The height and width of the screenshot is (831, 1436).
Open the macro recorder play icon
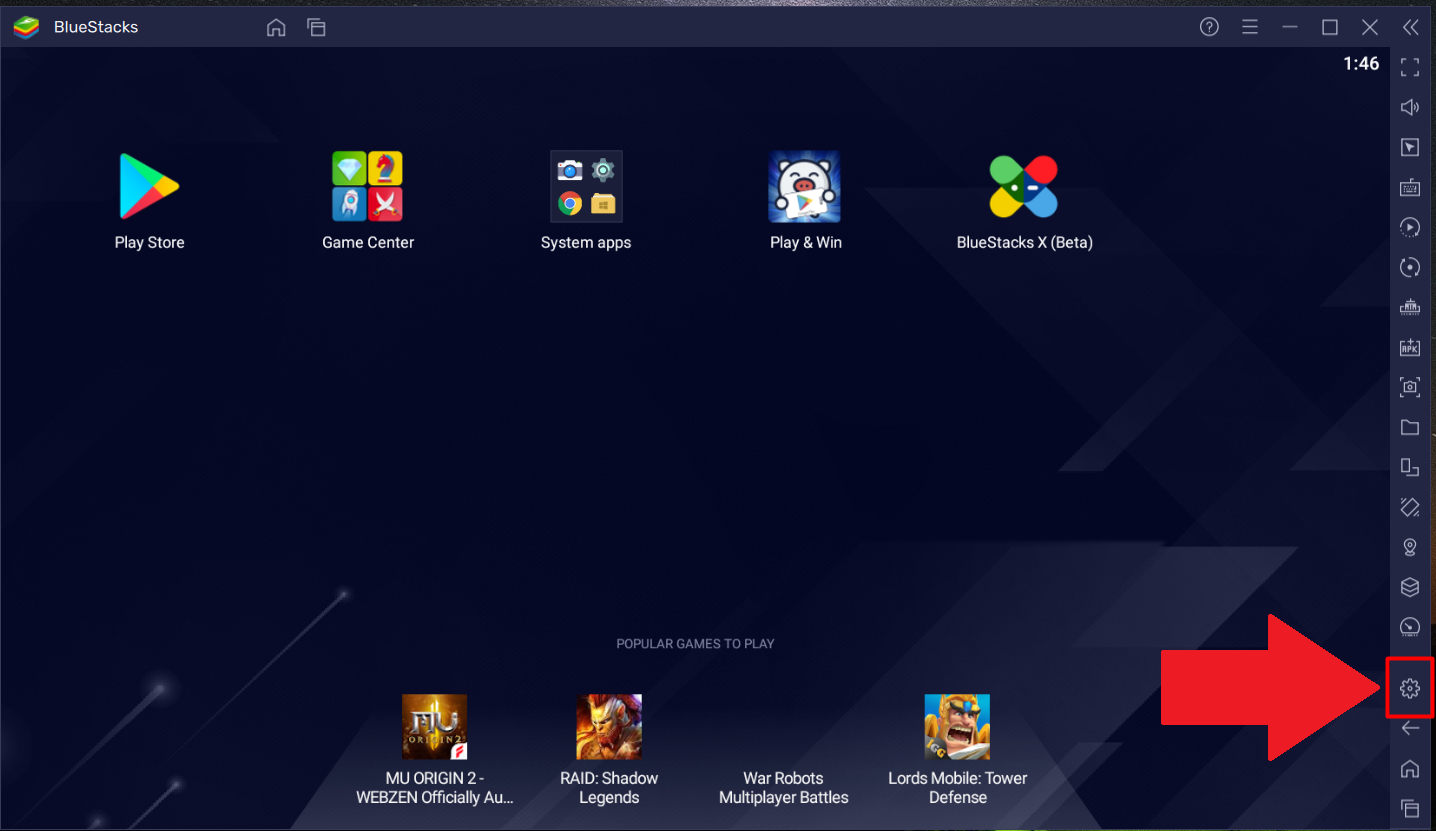[x=1410, y=227]
